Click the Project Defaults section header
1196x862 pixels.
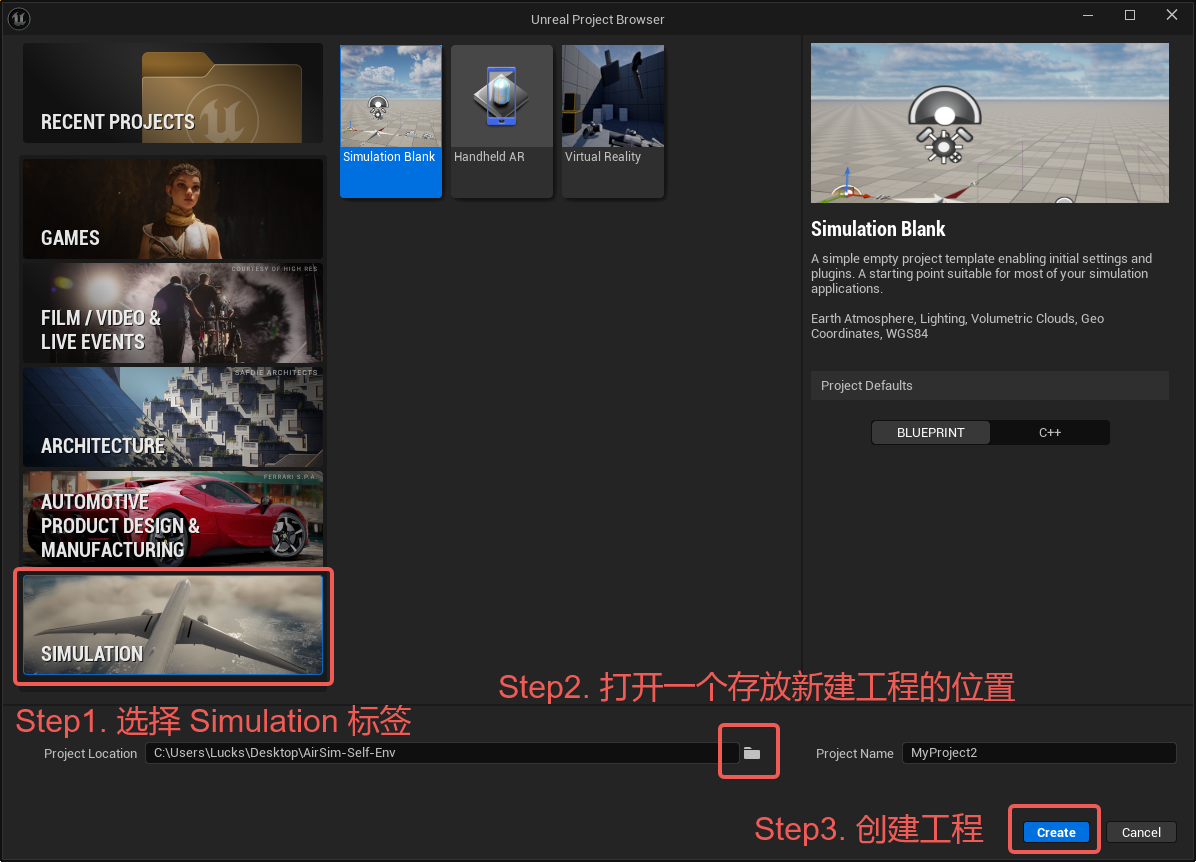(x=989, y=385)
